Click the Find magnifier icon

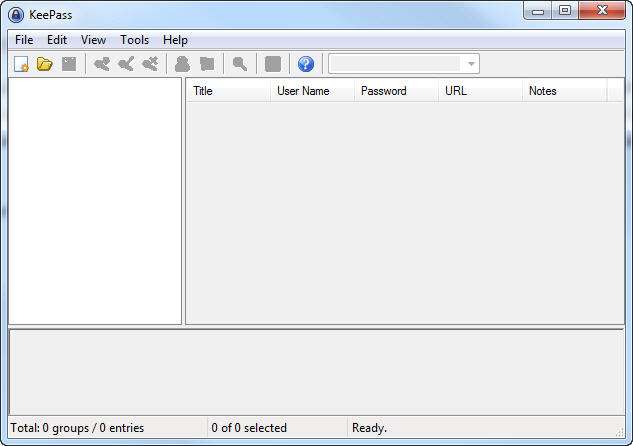(240, 64)
